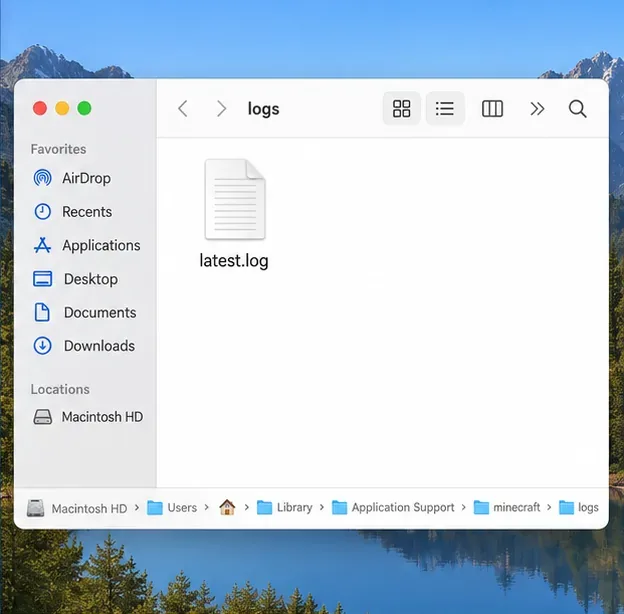Click the logs window title
The height and width of the screenshot is (614, 624).
click(x=263, y=109)
